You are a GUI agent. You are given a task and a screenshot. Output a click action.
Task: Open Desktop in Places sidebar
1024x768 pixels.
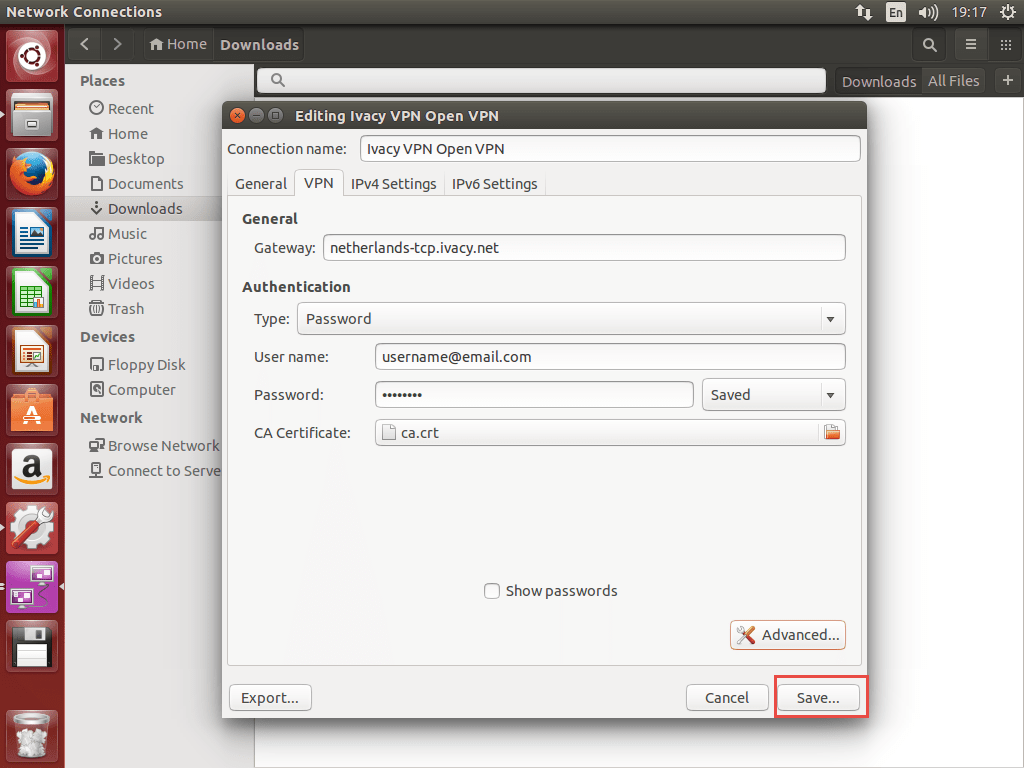point(127,159)
